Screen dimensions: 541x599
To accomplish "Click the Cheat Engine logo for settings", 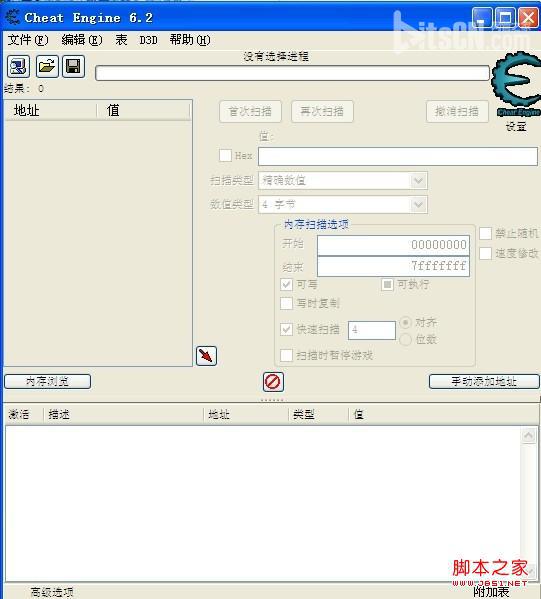I will [517, 85].
